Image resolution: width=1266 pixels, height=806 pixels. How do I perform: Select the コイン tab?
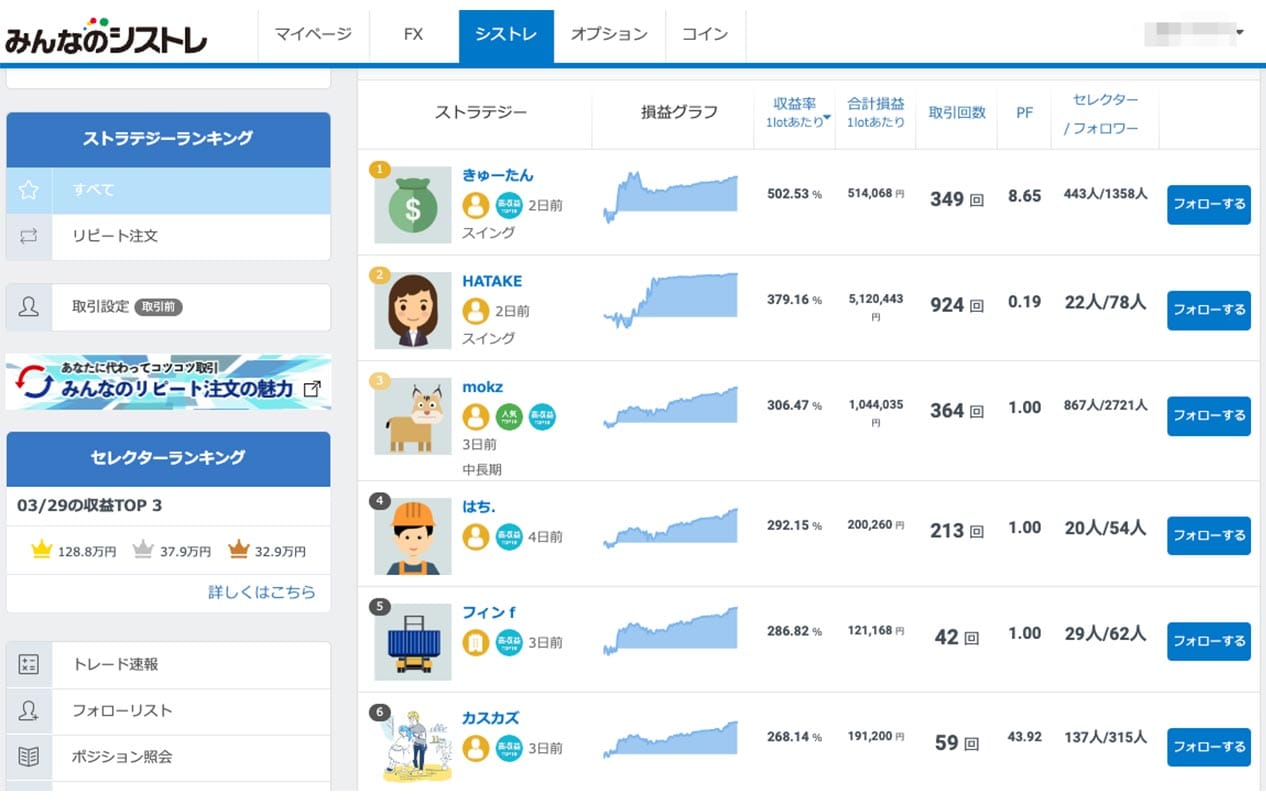coord(704,35)
